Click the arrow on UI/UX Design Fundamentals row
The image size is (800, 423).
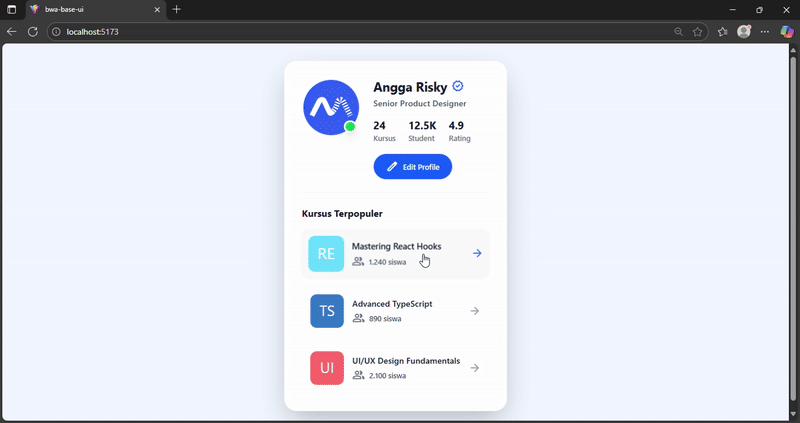[x=474, y=368]
